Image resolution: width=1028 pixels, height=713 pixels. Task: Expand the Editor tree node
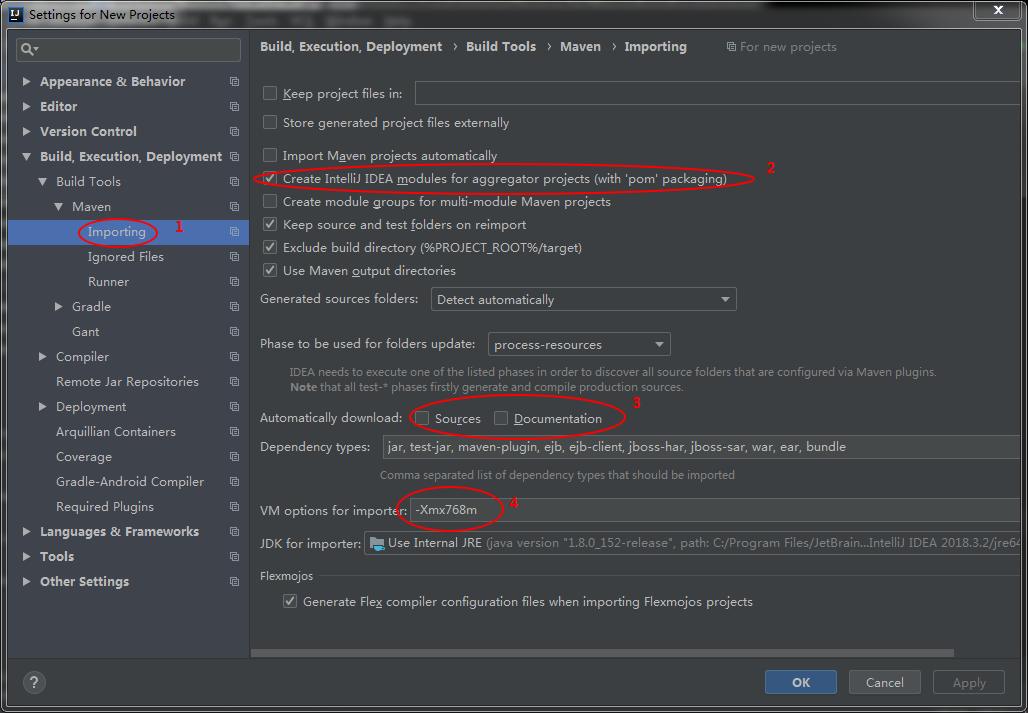(x=27, y=106)
